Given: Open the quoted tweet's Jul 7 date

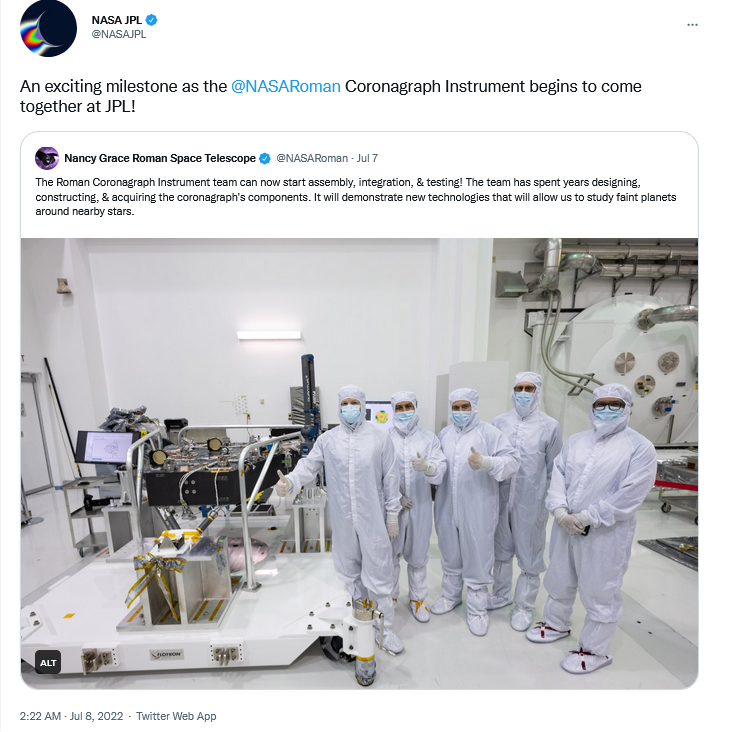Looking at the screenshot, I should pos(367,158).
